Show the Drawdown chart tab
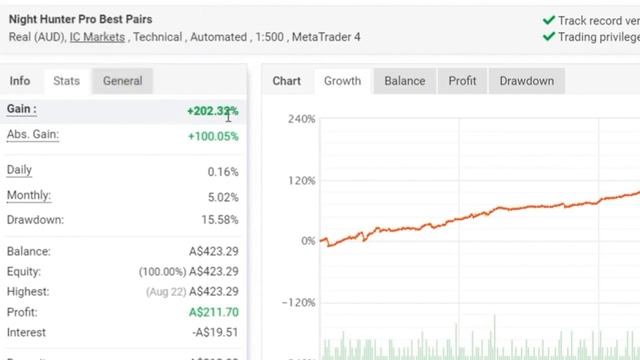This screenshot has width=640, height=360. point(527,81)
